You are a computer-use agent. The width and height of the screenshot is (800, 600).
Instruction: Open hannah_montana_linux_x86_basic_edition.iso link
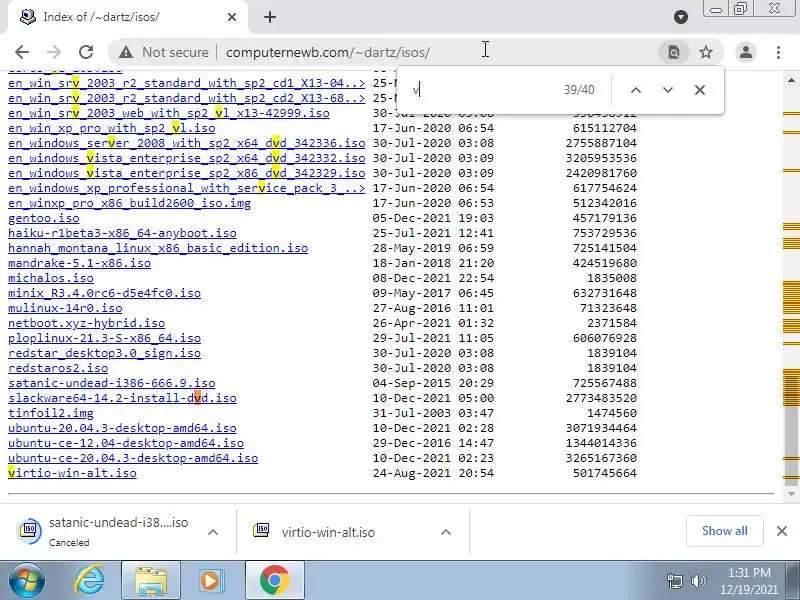[158, 248]
